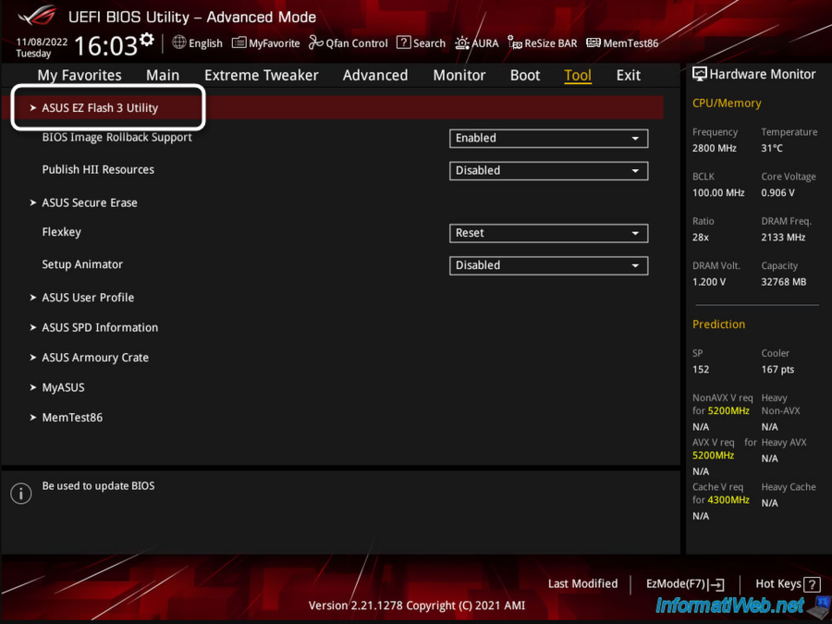Click the Last Modified button
The width and height of the screenshot is (832, 624).
click(x=583, y=583)
